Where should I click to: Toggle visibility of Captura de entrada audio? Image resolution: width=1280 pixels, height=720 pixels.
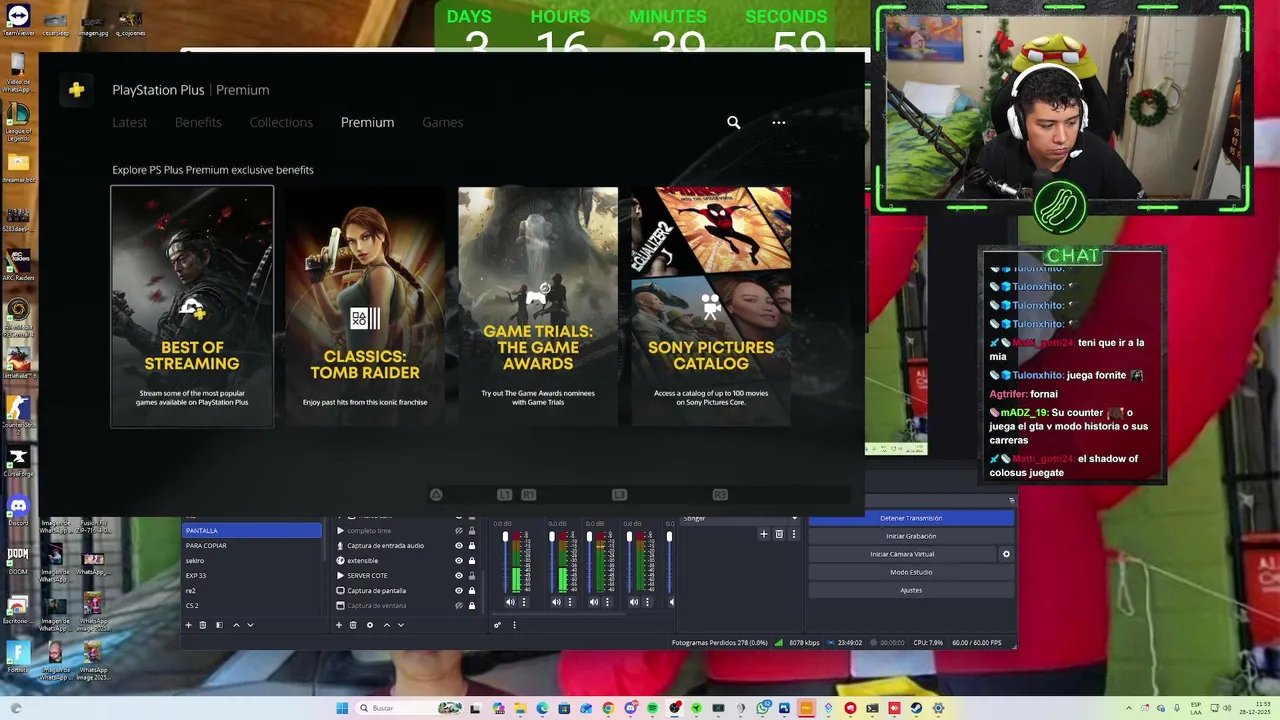click(x=459, y=546)
